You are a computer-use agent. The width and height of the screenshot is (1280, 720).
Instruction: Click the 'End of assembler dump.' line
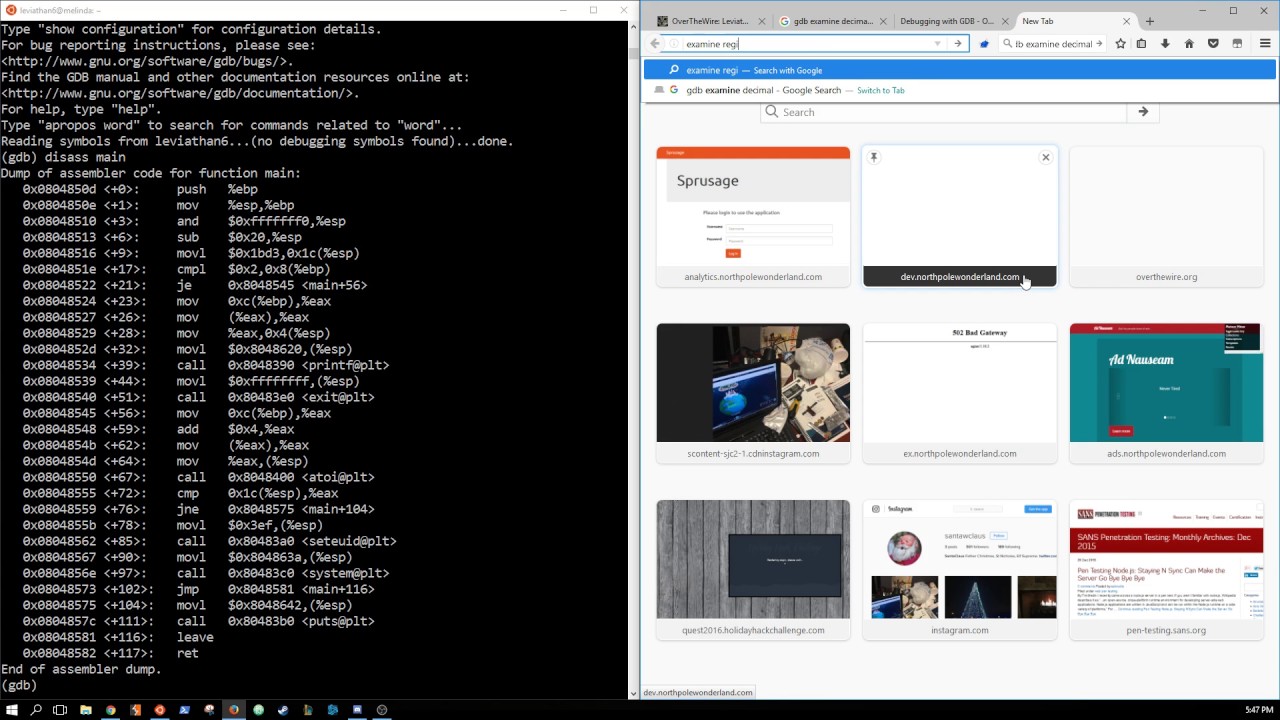(x=81, y=669)
